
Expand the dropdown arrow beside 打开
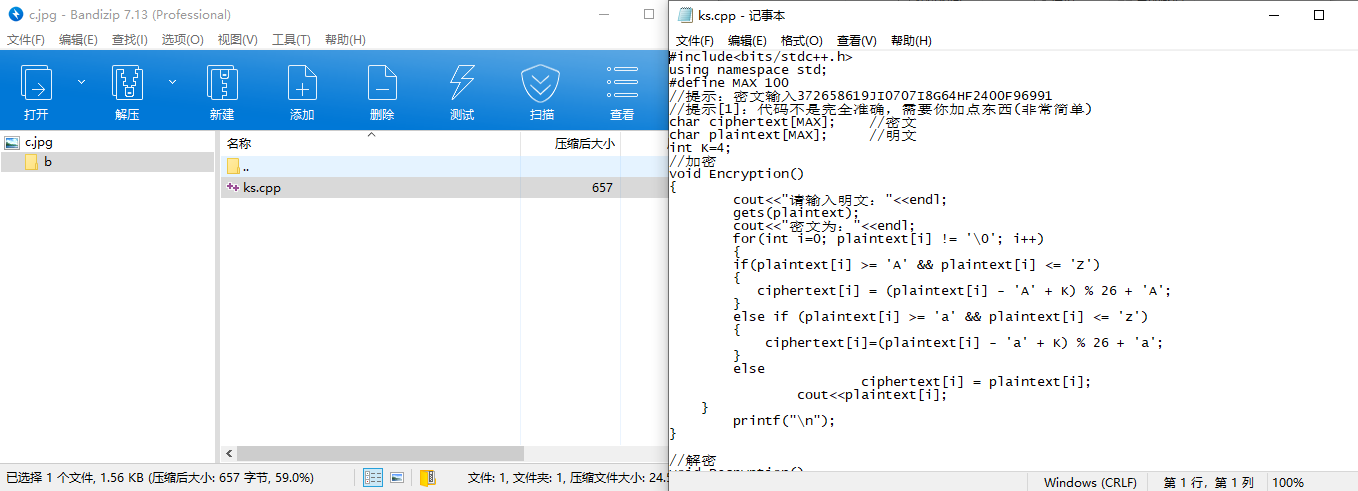[x=82, y=81]
